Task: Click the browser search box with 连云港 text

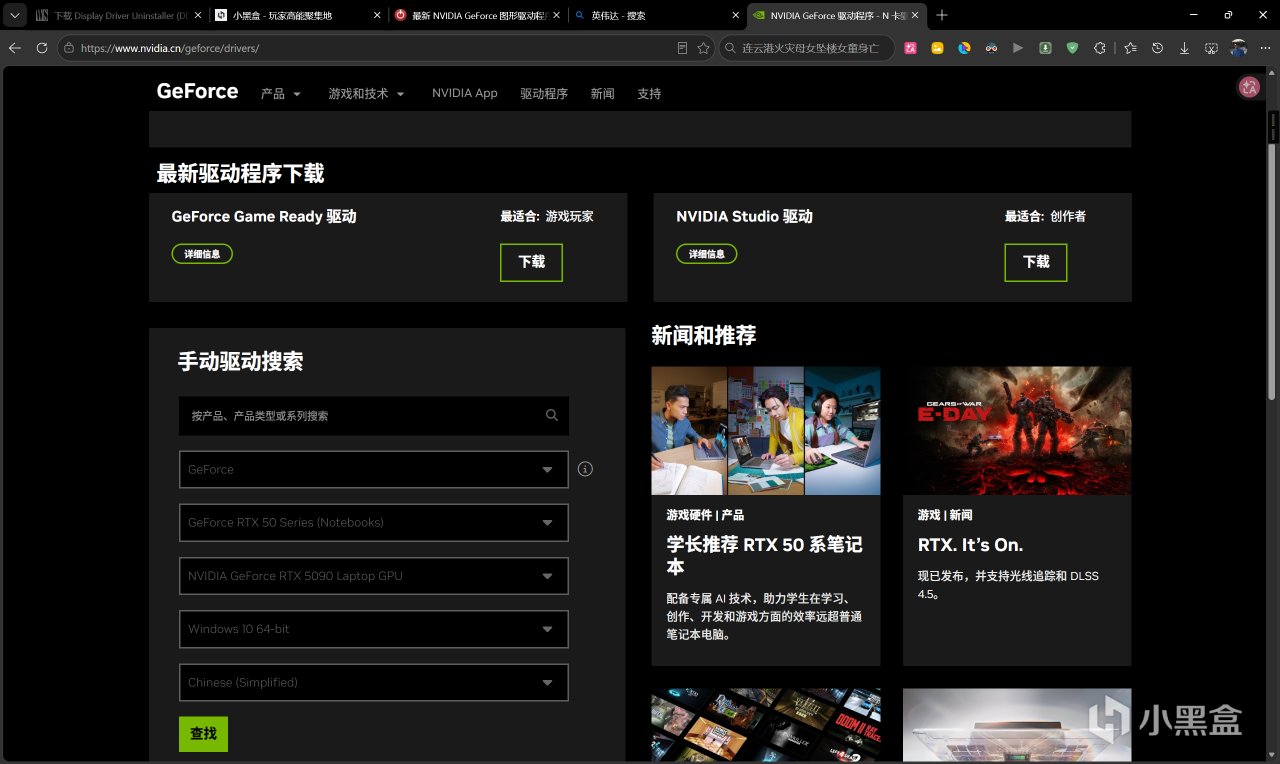Action: [807, 48]
